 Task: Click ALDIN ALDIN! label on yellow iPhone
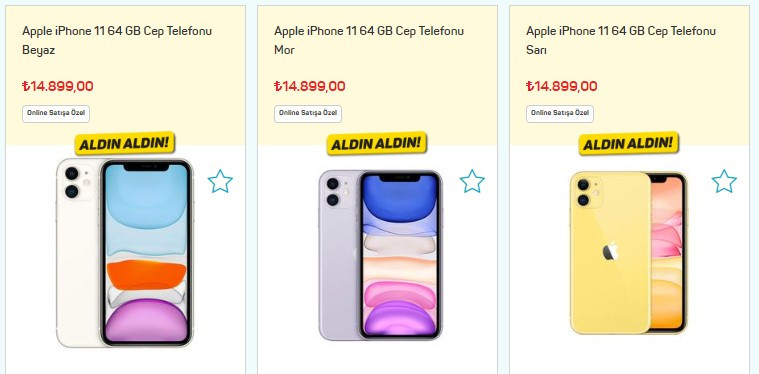pos(629,143)
